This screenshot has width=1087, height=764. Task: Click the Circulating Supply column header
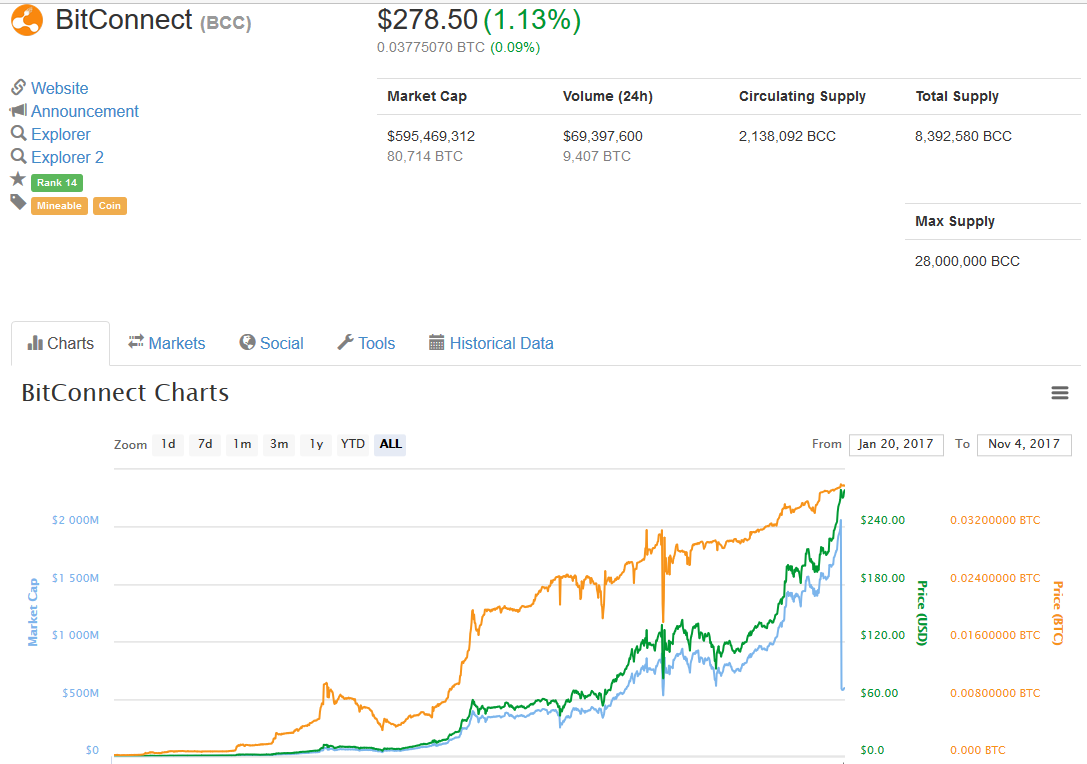click(802, 96)
